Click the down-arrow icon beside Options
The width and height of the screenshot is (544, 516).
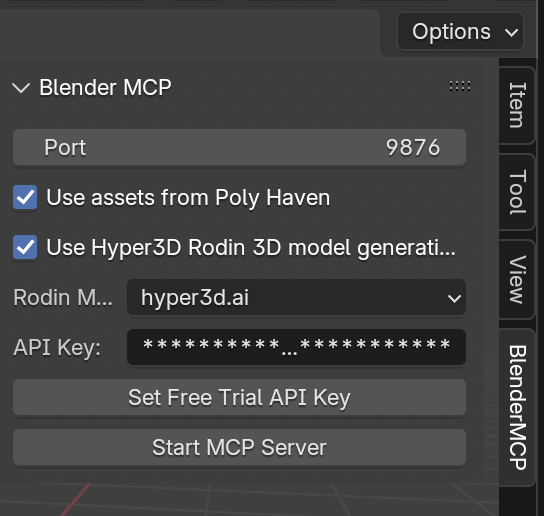(x=511, y=33)
